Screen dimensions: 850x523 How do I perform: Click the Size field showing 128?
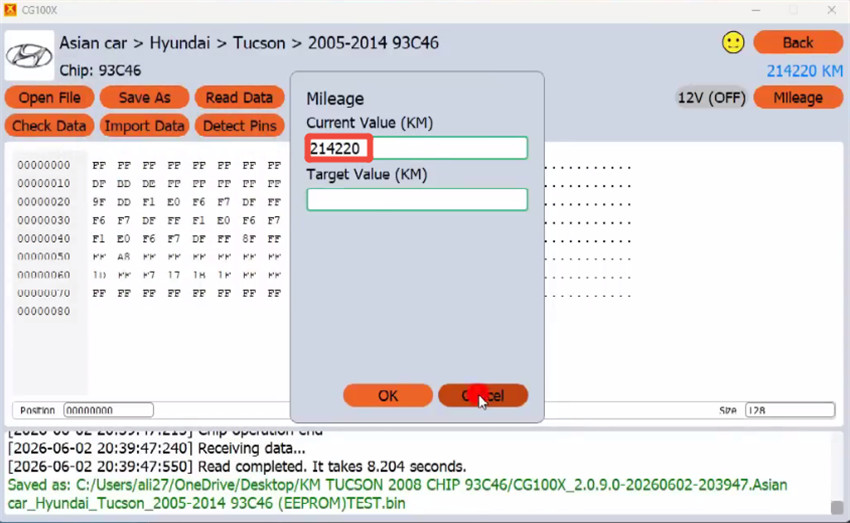790,410
